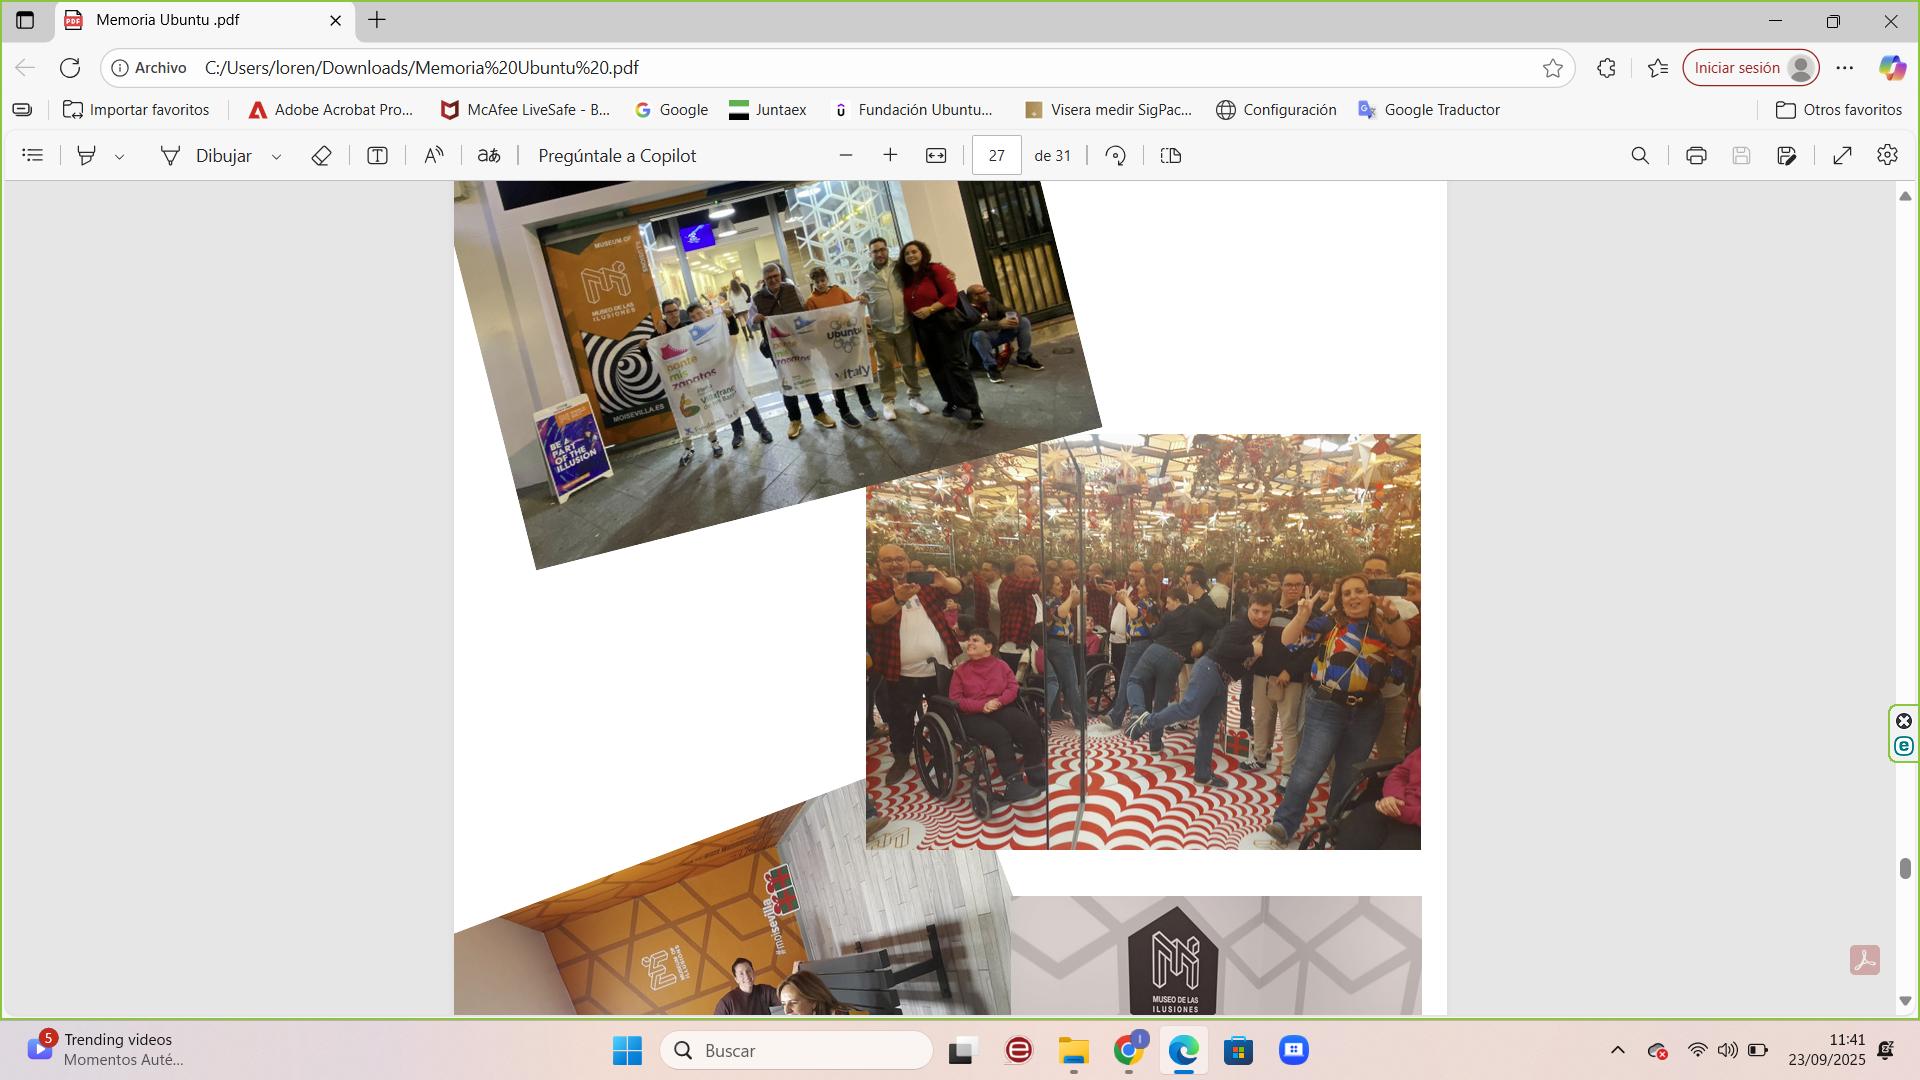Select the Memoria Ubuntu .pdf tab
The width and height of the screenshot is (1920, 1080).
[168, 20]
